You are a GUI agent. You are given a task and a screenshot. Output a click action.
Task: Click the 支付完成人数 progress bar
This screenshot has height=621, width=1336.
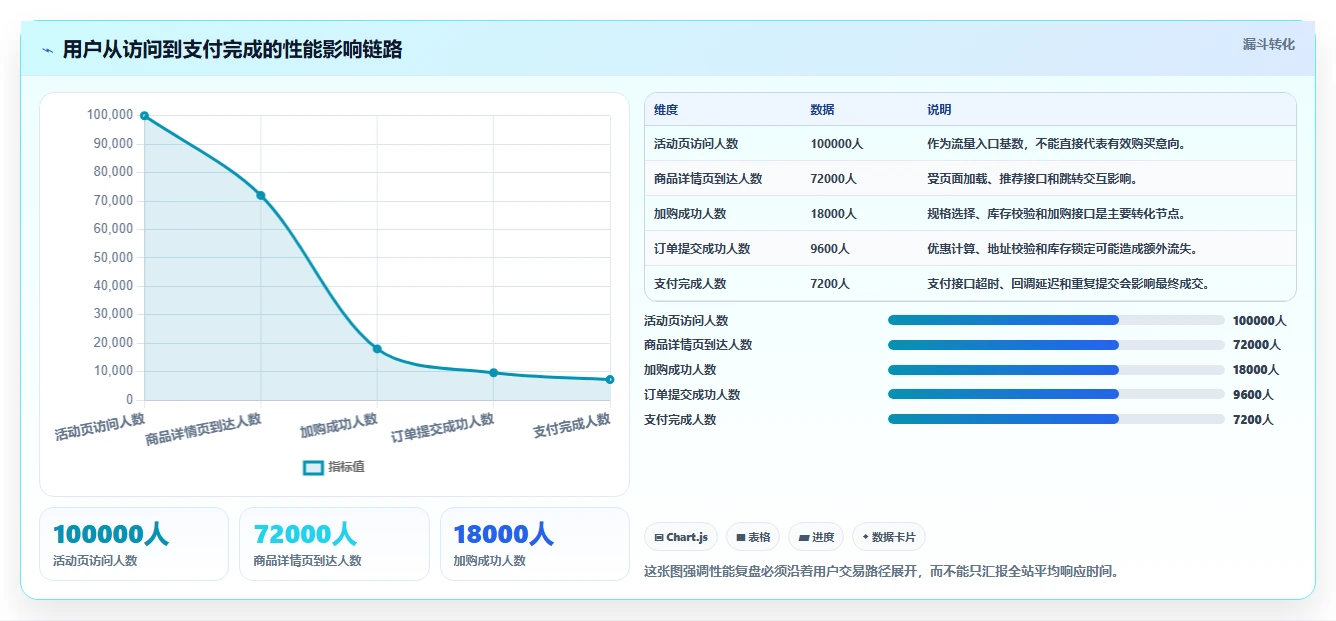tap(1056, 420)
